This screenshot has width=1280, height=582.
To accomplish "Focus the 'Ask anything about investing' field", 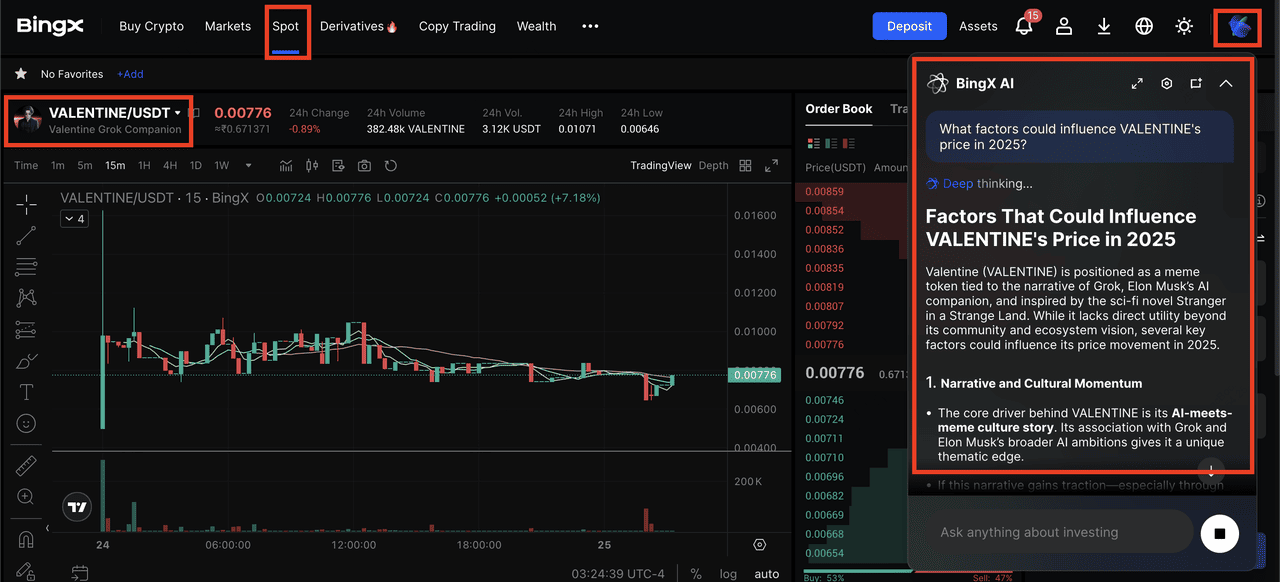I will pos(1058,532).
